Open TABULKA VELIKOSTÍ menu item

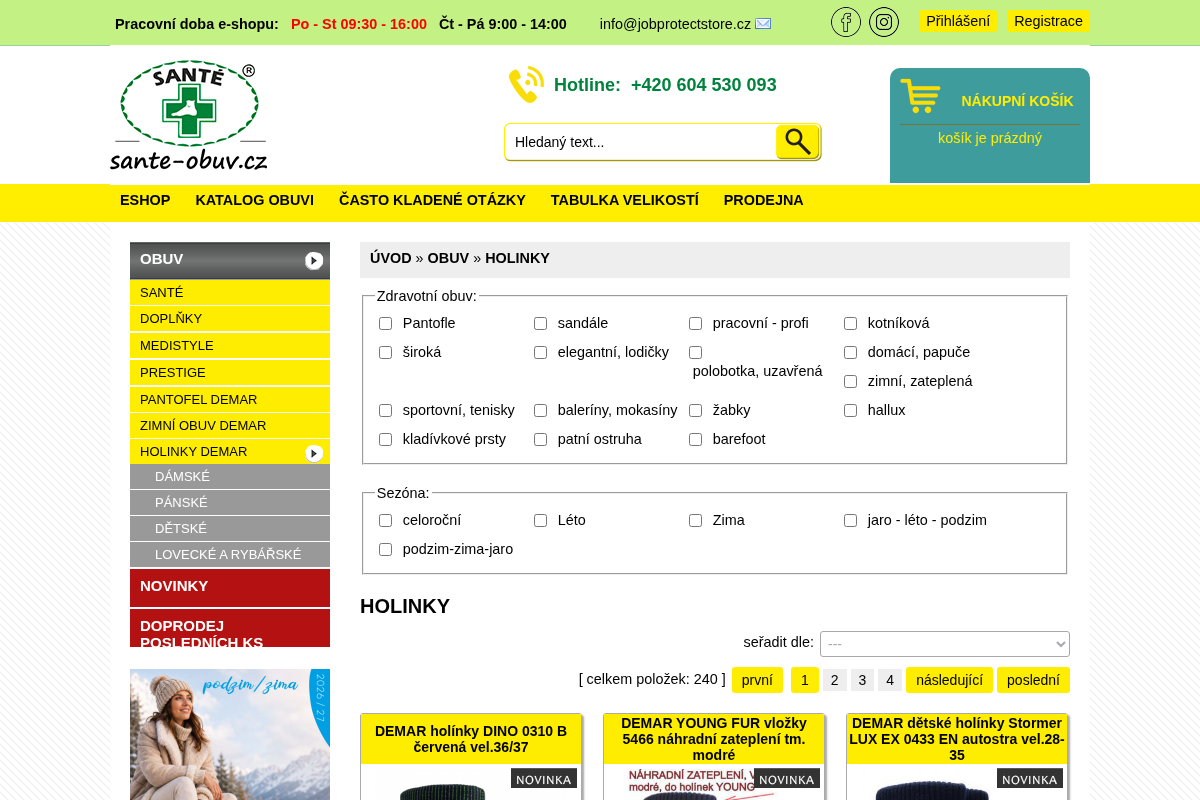625,200
